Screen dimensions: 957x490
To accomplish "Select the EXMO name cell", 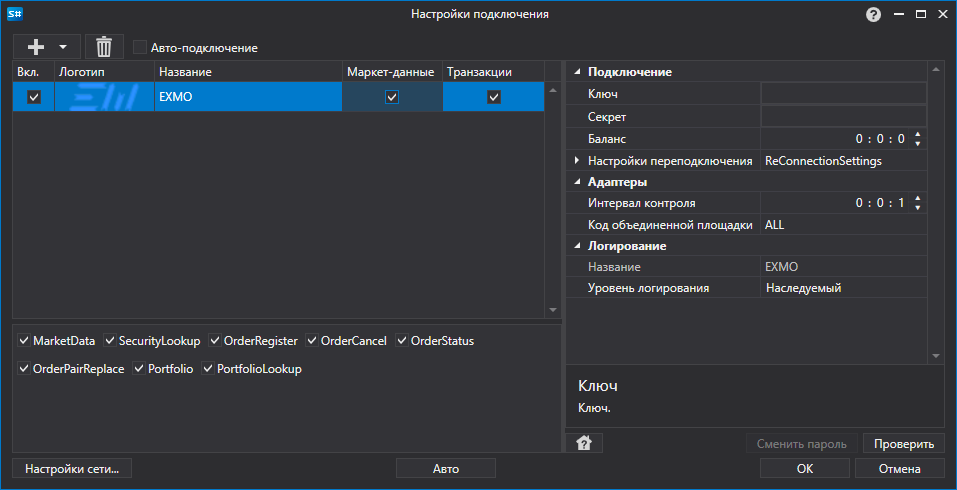I will (x=248, y=96).
